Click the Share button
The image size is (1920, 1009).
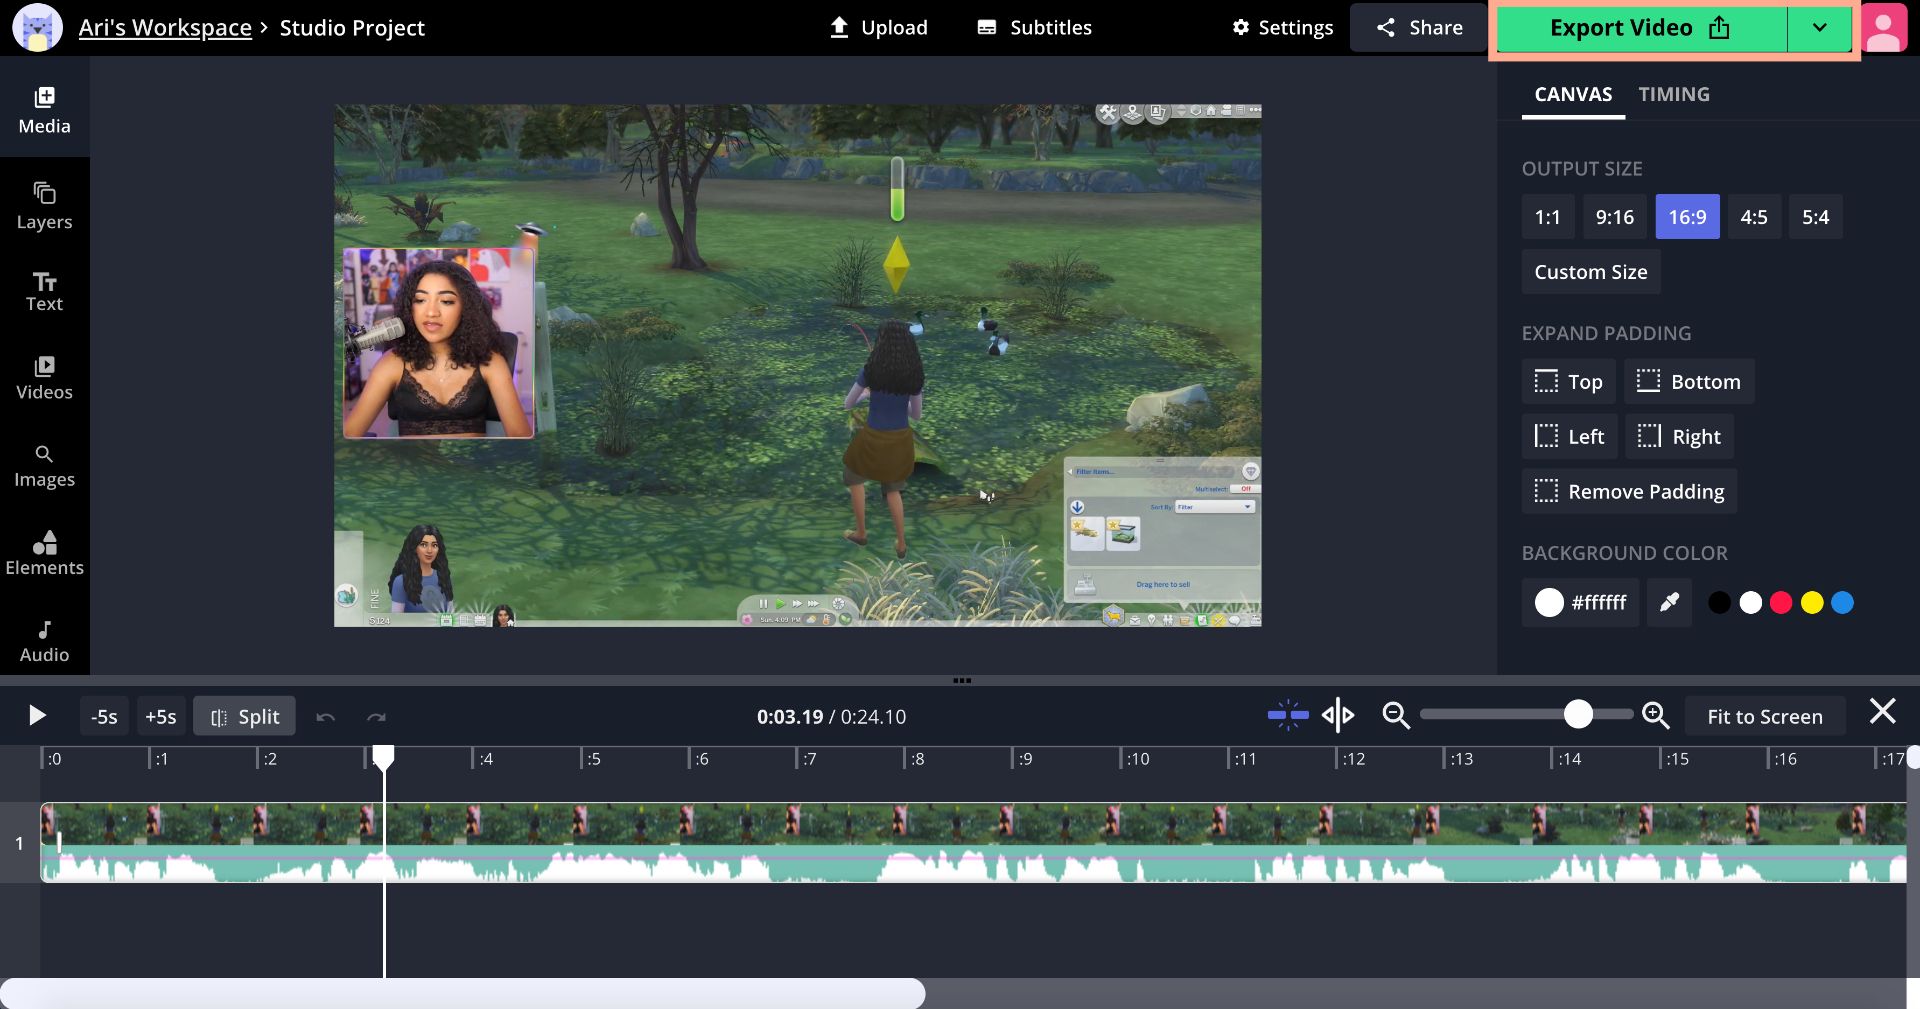pyautogui.click(x=1419, y=28)
